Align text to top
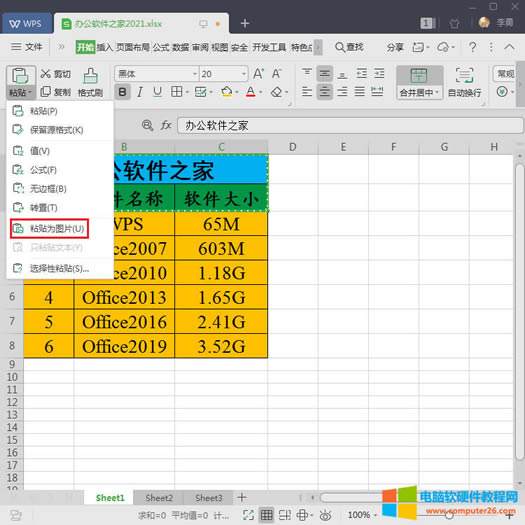The width and height of the screenshot is (525, 525). (x=307, y=73)
